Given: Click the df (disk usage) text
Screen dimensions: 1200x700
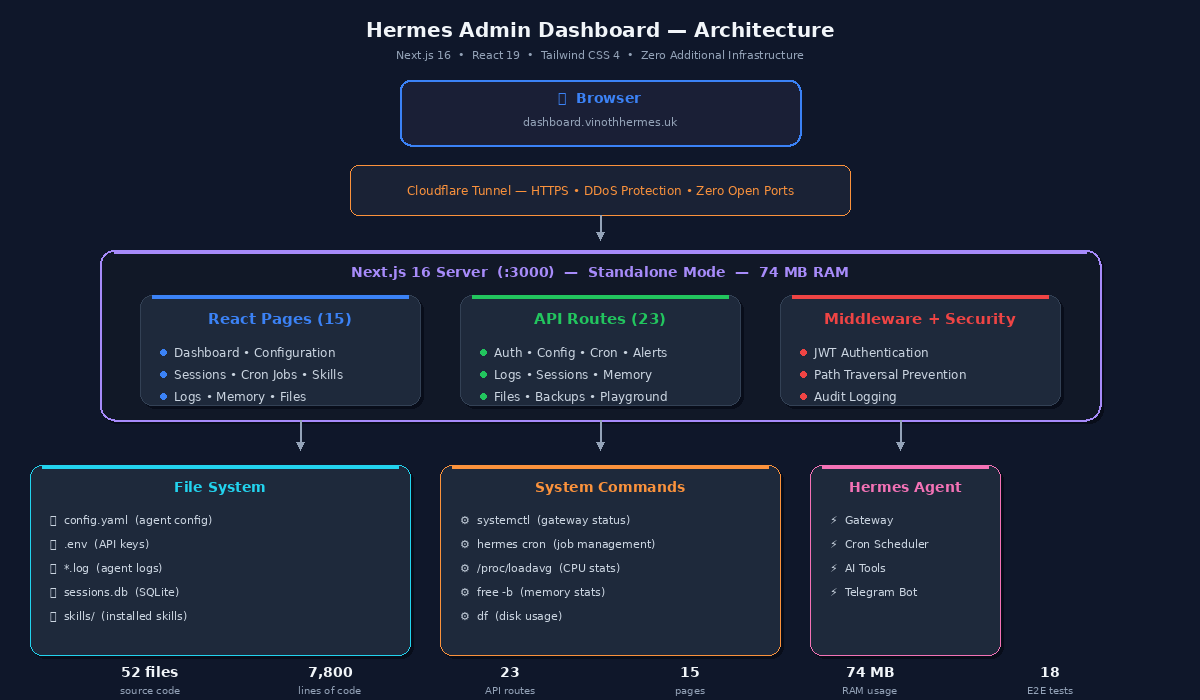Looking at the screenshot, I should (x=520, y=616).
